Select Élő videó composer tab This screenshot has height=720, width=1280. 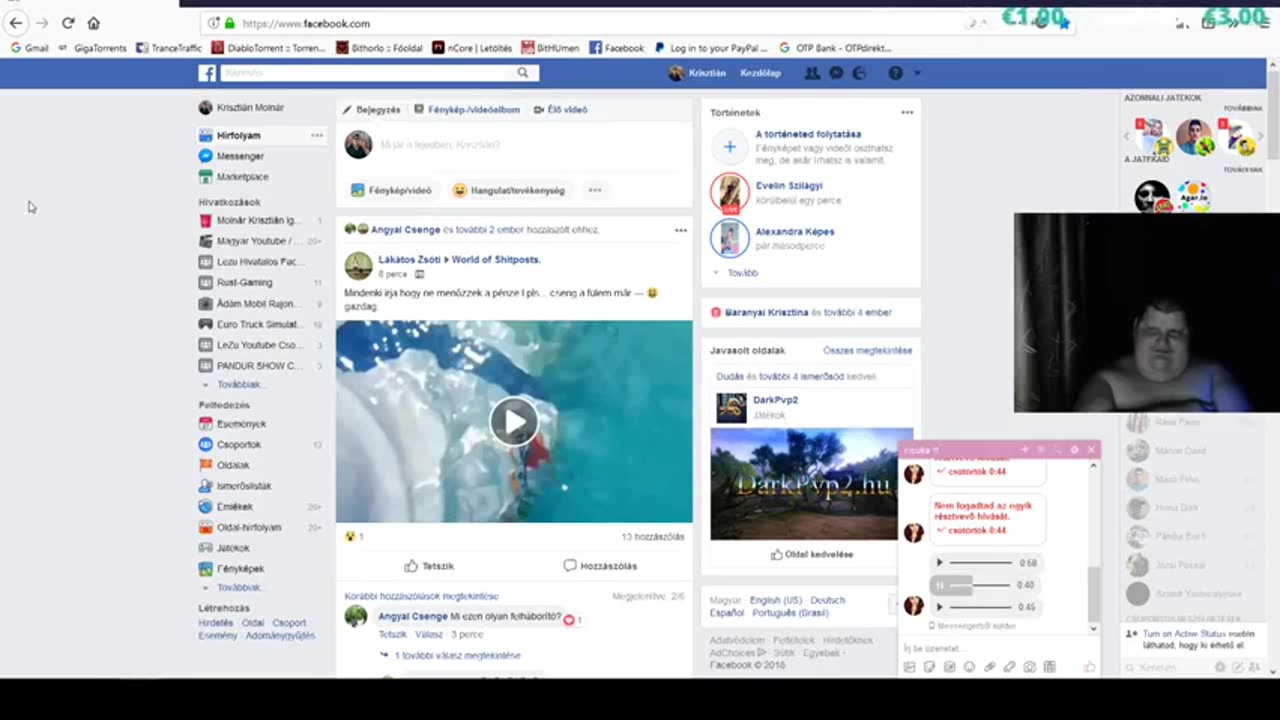tap(561, 110)
